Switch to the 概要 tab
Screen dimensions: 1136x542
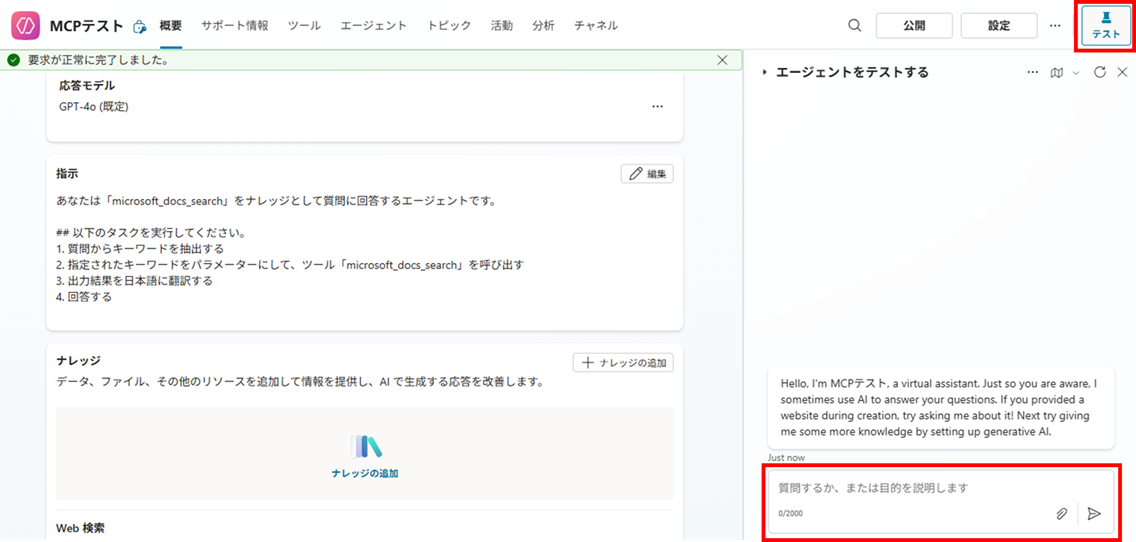click(x=171, y=25)
